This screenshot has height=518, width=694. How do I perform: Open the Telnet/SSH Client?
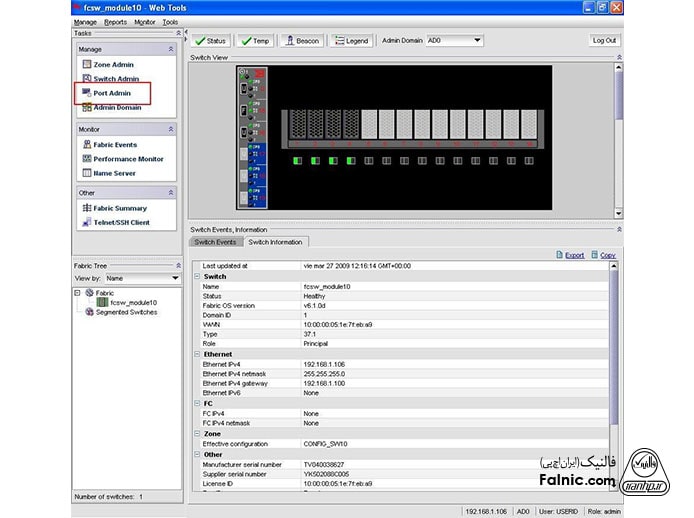pyautogui.click(x=121, y=223)
